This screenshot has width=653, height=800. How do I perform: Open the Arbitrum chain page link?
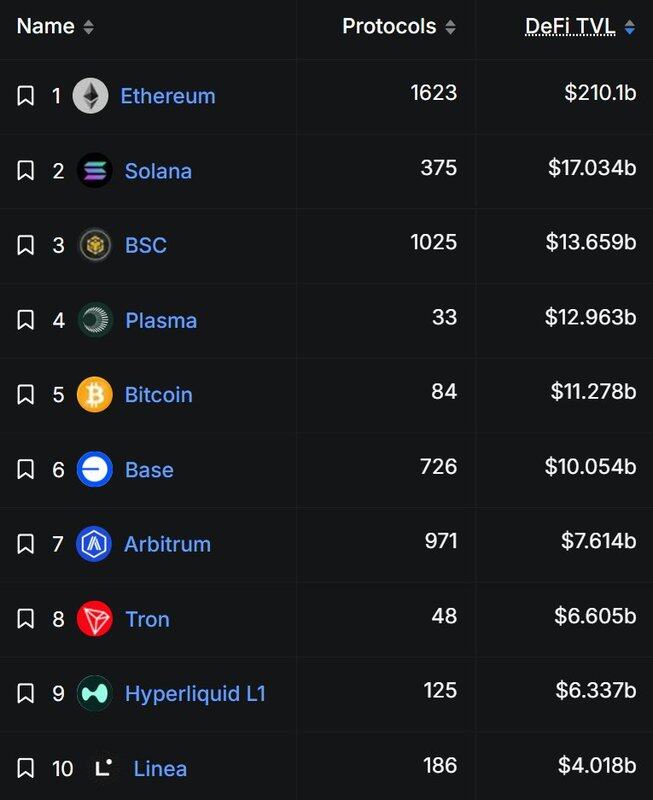(167, 544)
